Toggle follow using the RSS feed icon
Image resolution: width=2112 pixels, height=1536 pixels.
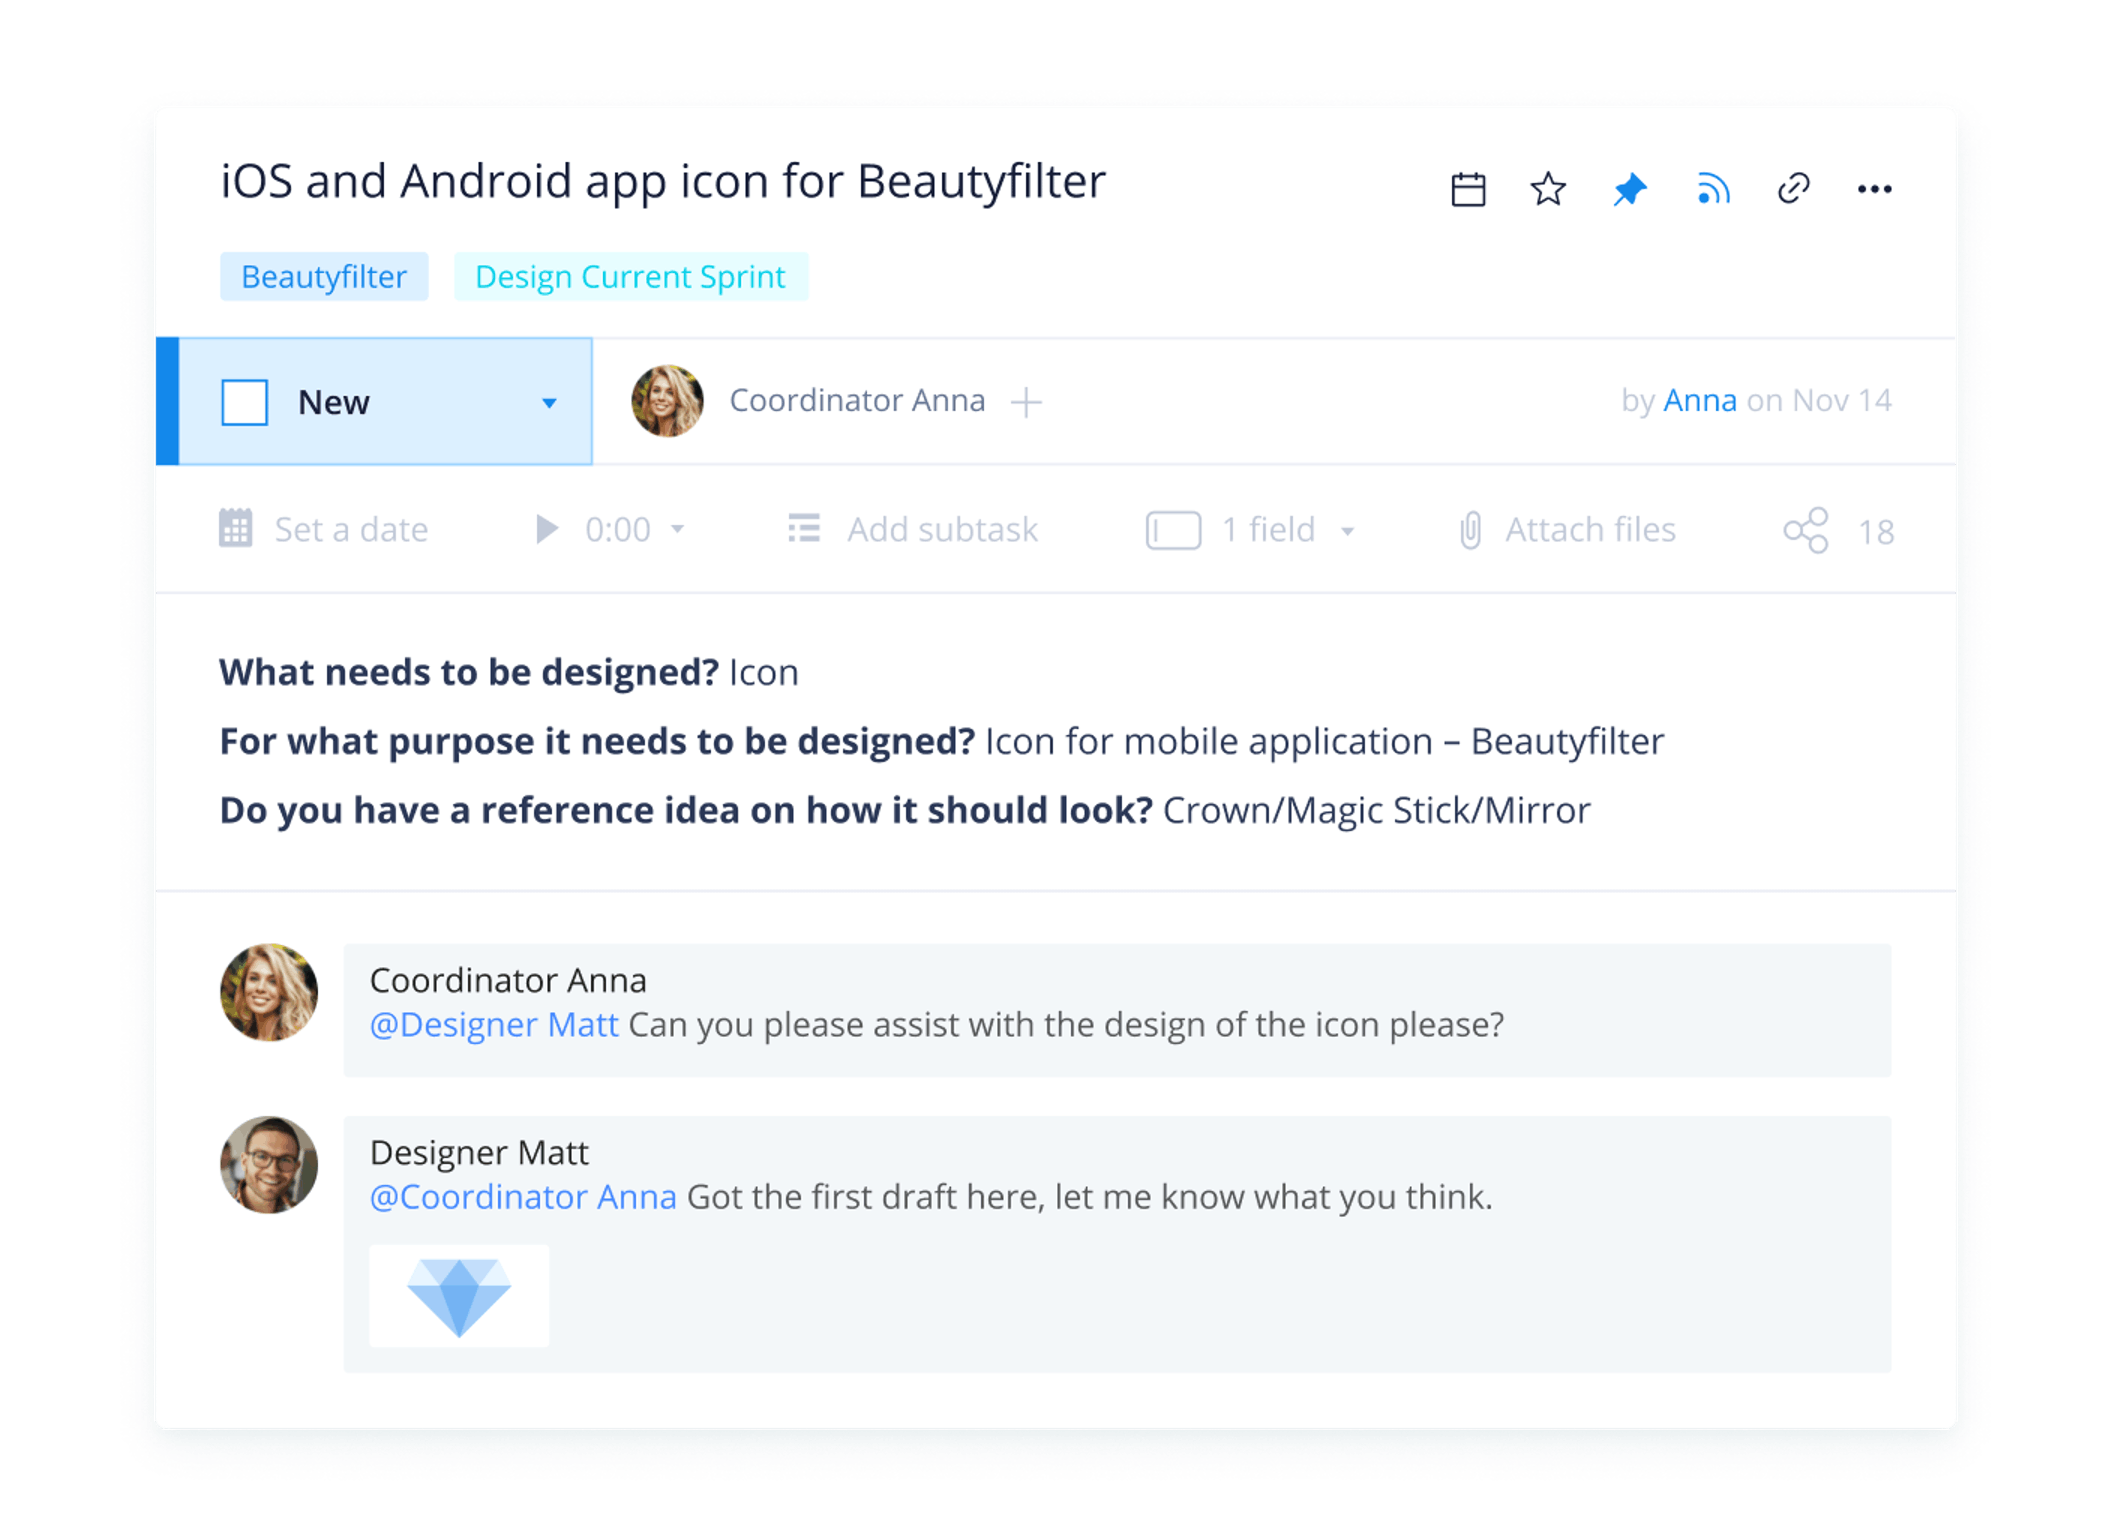click(1712, 188)
